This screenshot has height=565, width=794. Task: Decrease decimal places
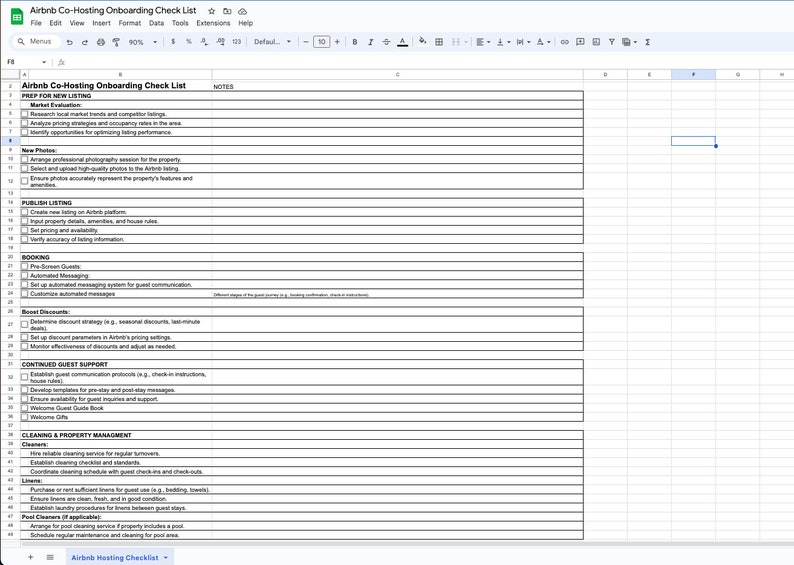(204, 42)
